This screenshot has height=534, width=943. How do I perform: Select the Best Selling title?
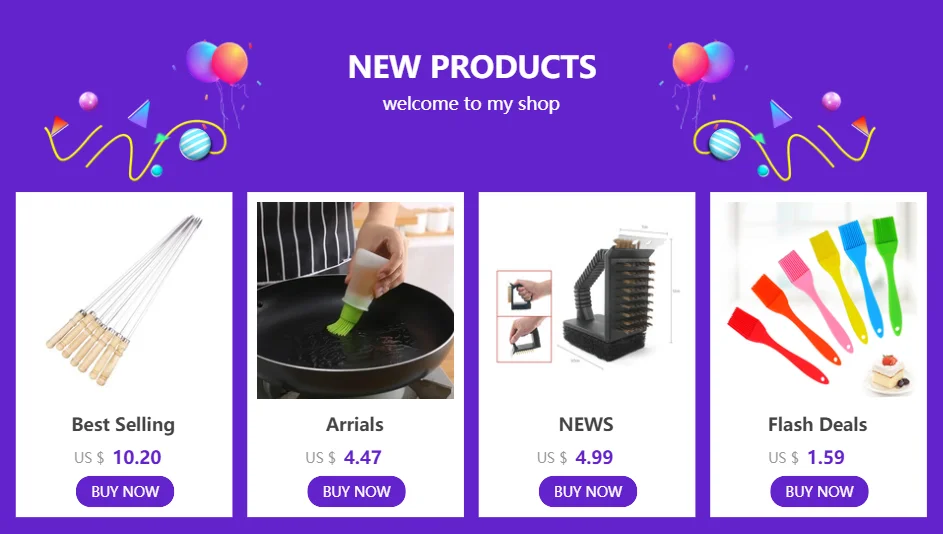point(123,425)
